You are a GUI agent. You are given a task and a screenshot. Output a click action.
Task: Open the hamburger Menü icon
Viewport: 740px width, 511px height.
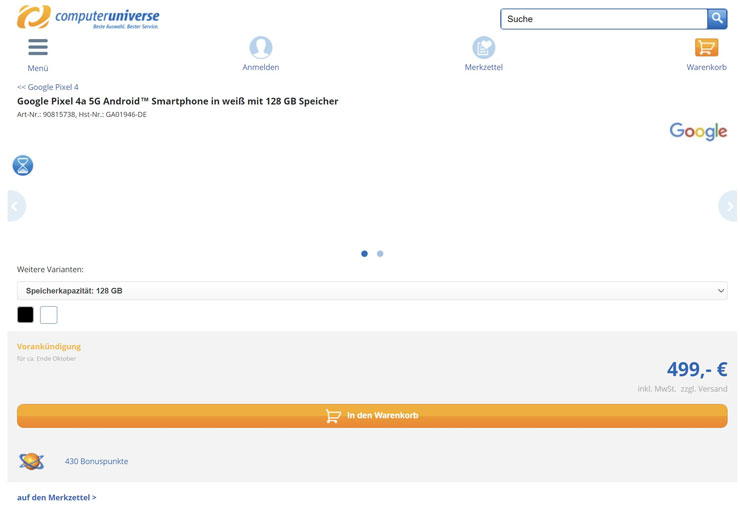click(38, 47)
